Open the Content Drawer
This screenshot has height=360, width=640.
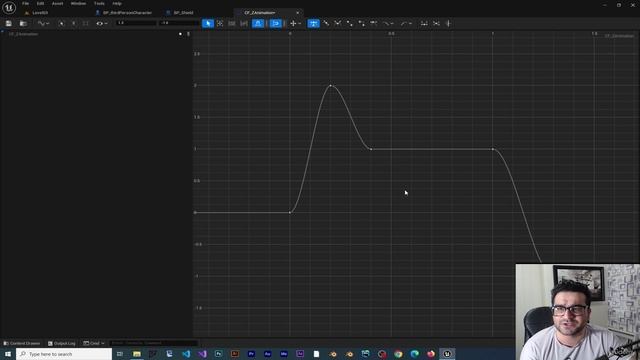click(x=22, y=343)
